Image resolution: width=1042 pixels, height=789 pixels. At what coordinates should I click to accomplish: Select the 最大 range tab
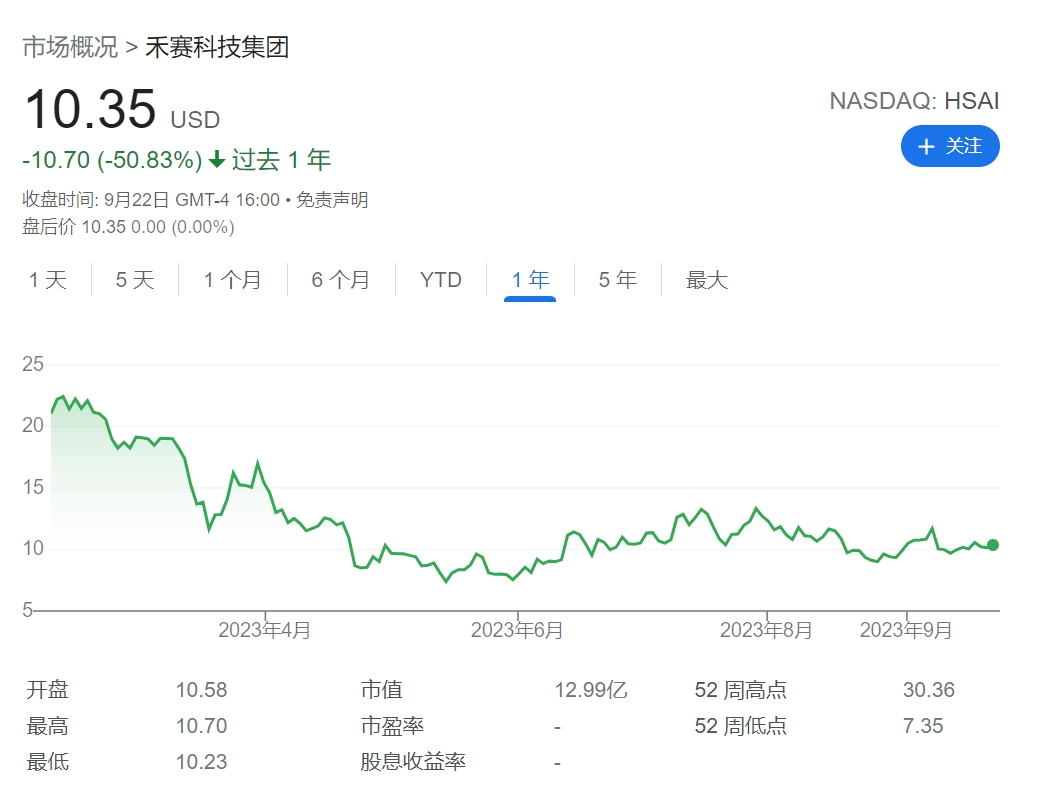707,280
